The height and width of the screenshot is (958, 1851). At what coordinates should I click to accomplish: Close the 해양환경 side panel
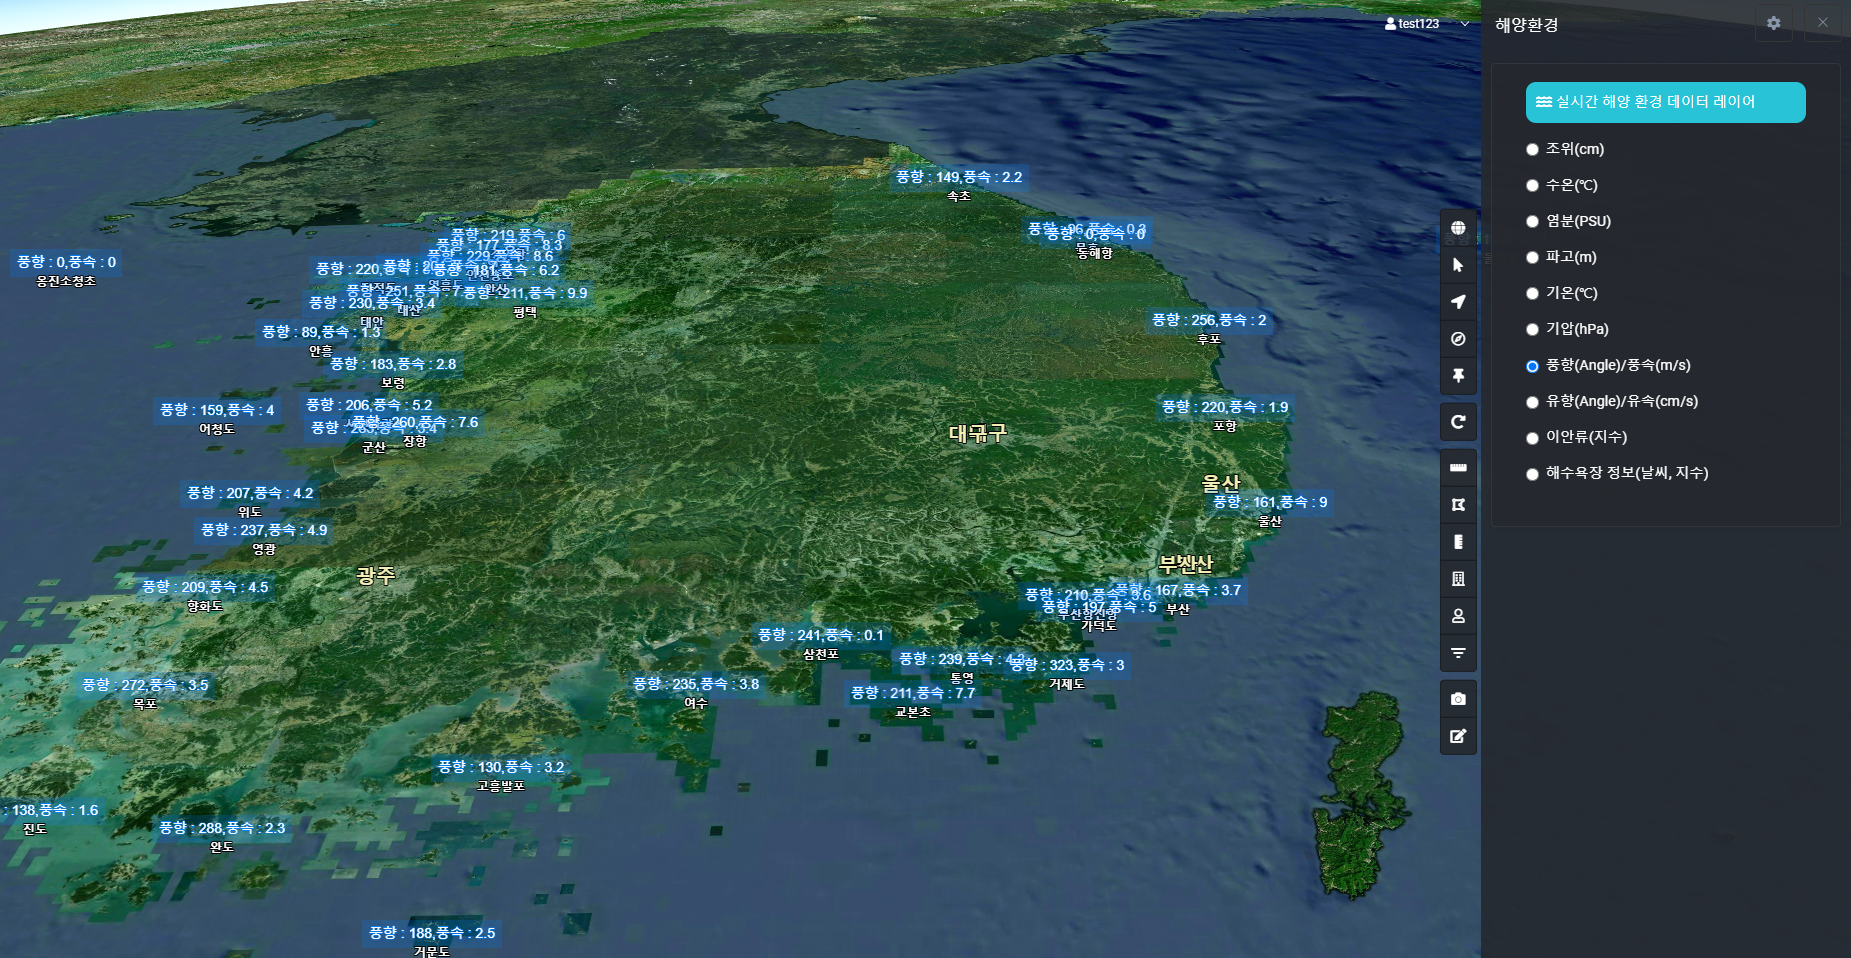coord(1822,23)
